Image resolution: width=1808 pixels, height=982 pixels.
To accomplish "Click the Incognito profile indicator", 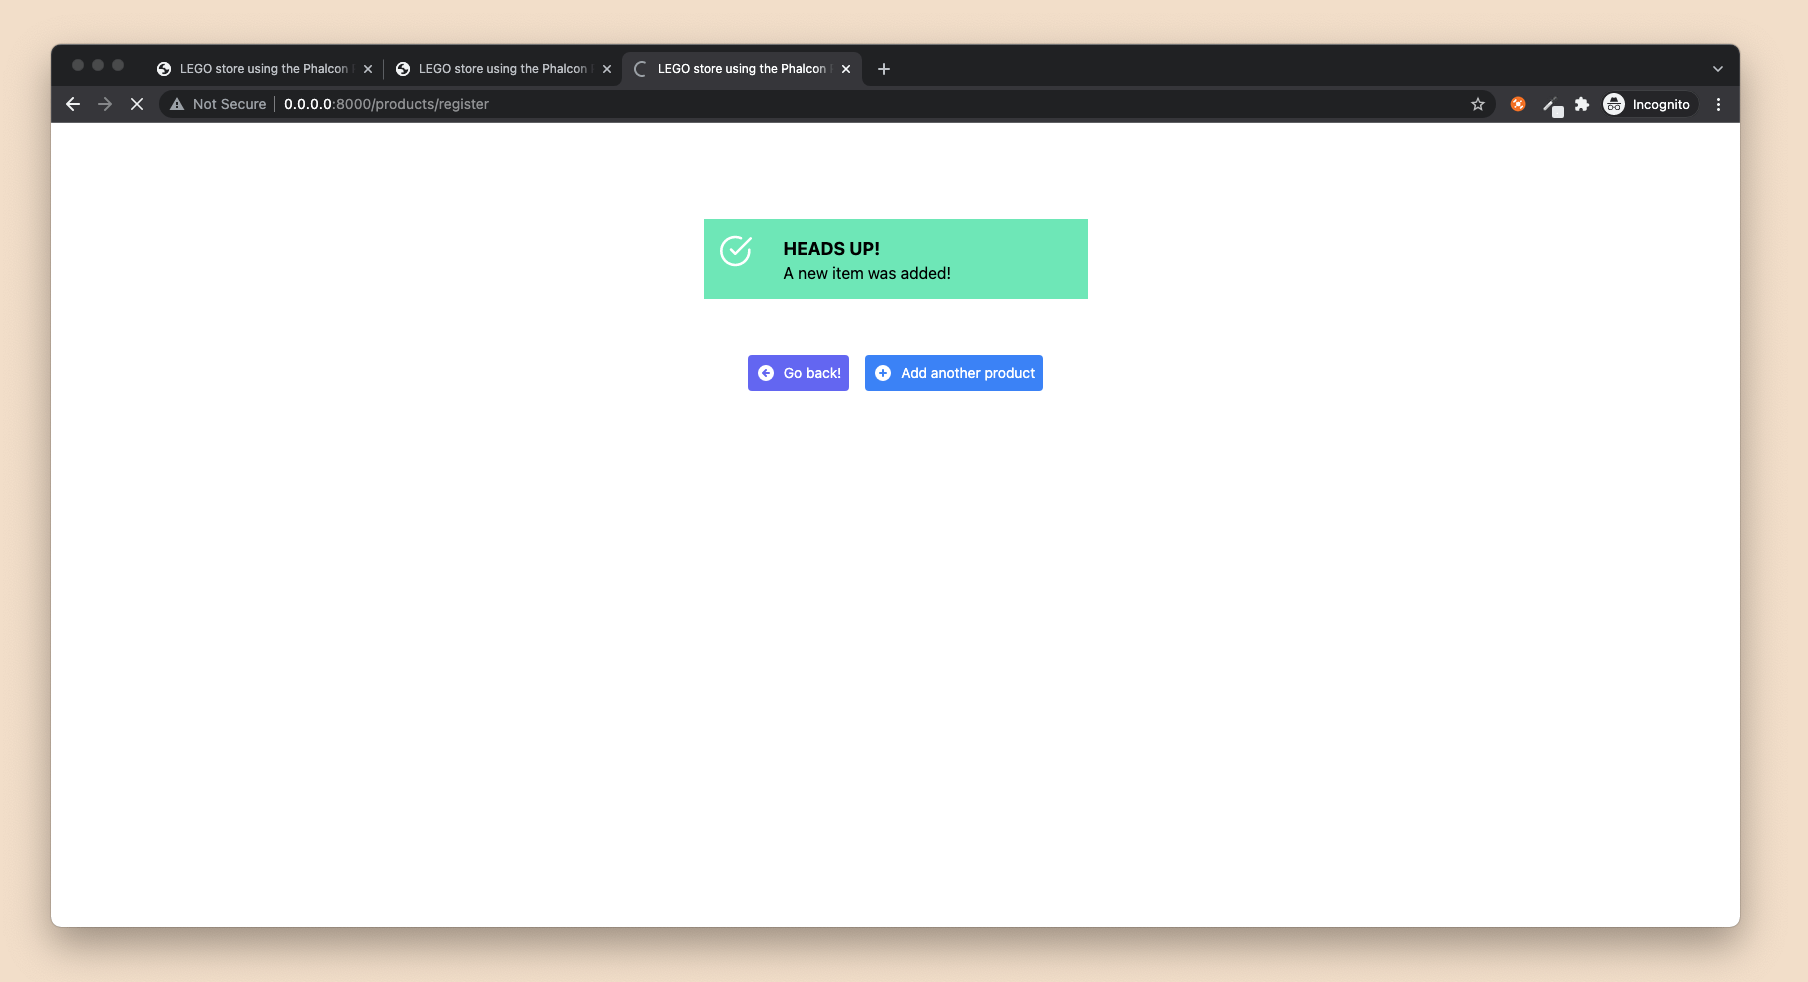I will tap(1647, 104).
